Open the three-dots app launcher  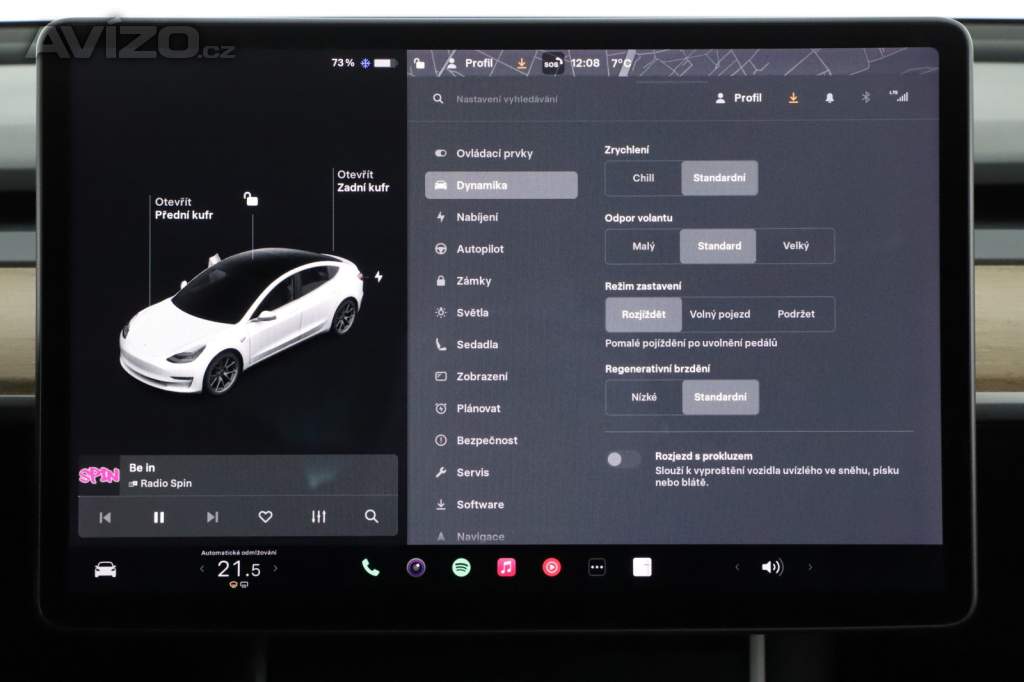(597, 568)
